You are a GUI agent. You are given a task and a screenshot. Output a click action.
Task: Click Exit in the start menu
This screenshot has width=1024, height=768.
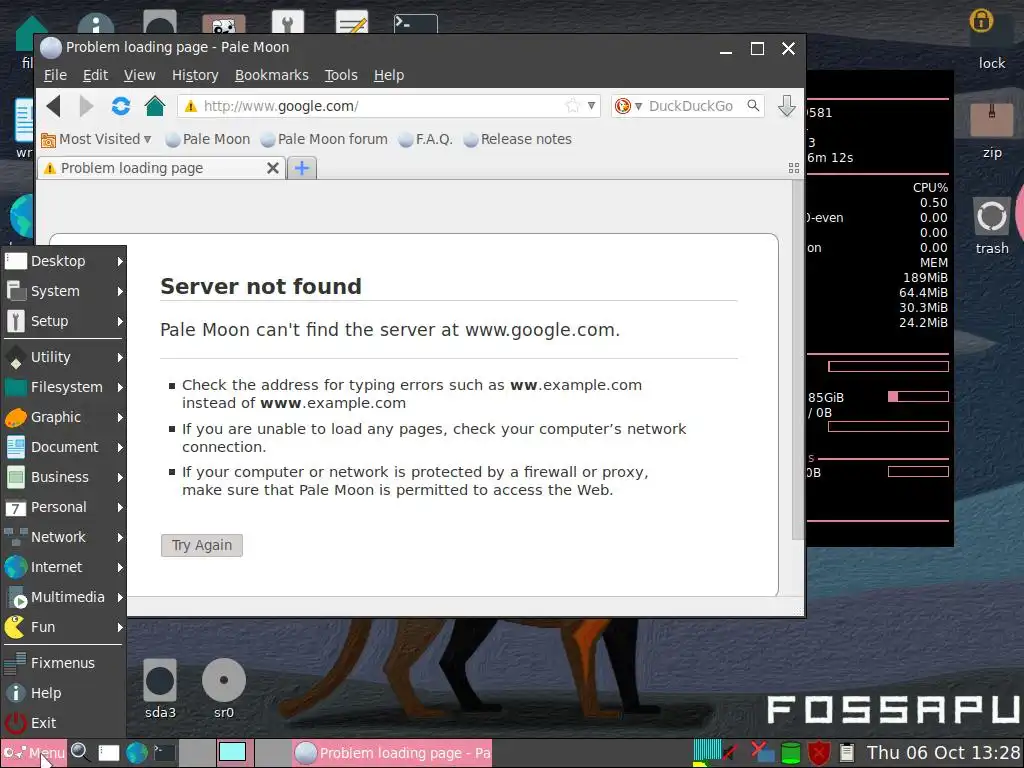tap(63, 724)
